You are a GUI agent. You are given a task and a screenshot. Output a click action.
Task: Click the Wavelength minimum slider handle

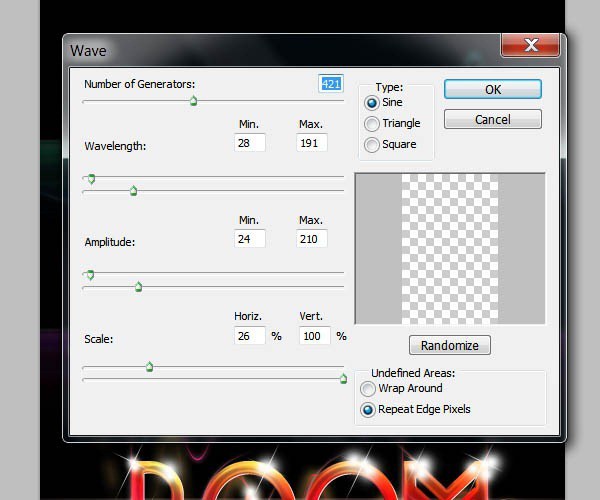coord(91,178)
